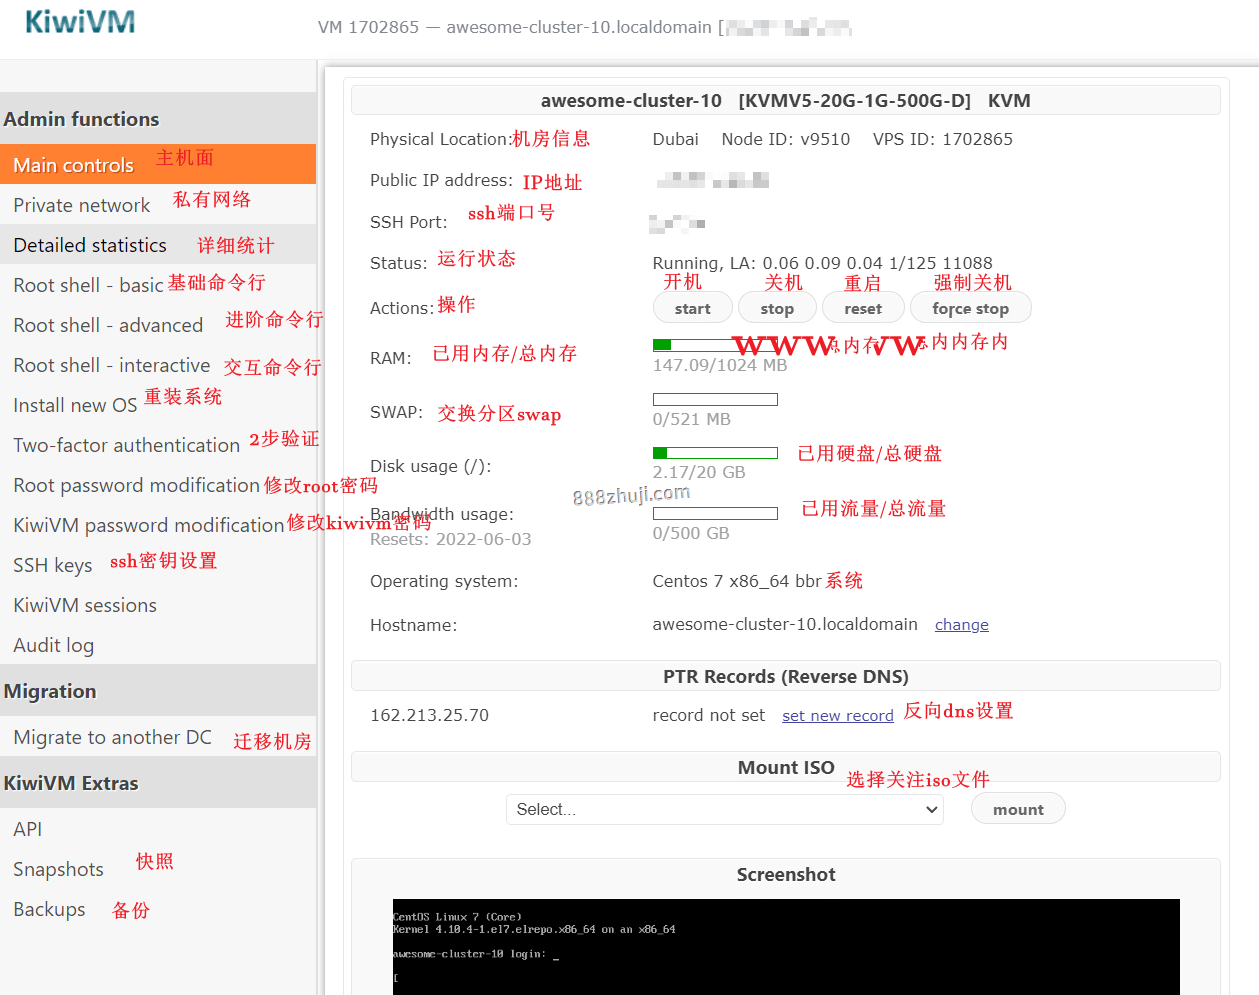Click the Mount ISO section header
The width and height of the screenshot is (1259, 995).
pyautogui.click(x=786, y=767)
